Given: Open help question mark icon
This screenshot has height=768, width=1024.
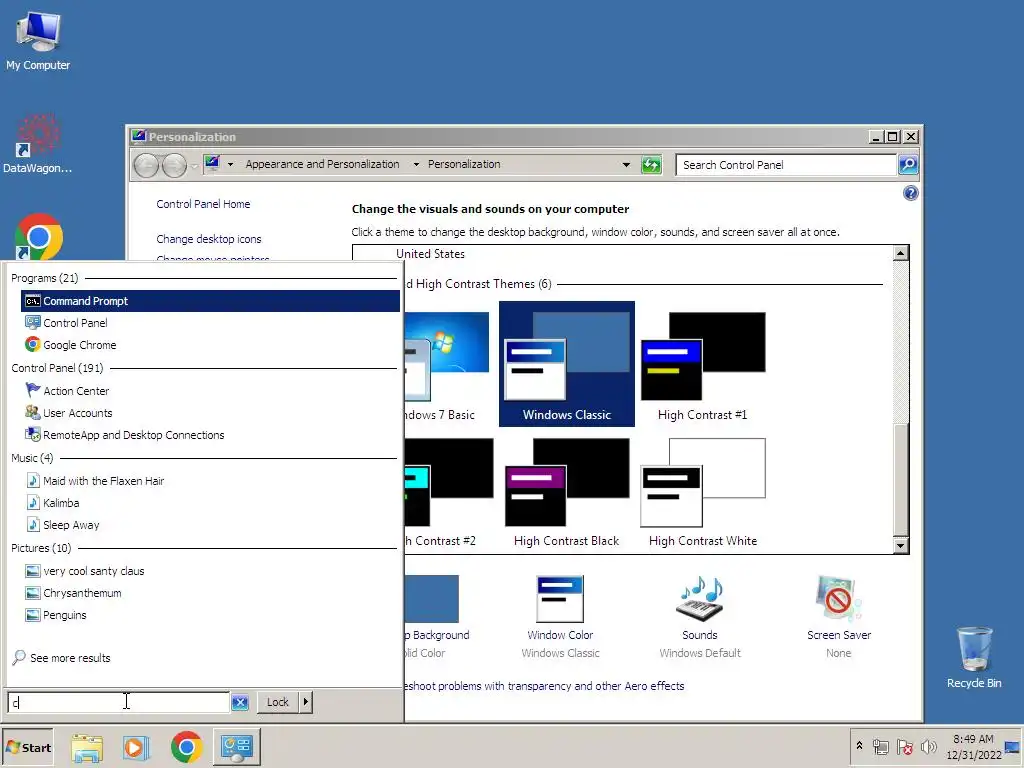Looking at the screenshot, I should click(910, 193).
